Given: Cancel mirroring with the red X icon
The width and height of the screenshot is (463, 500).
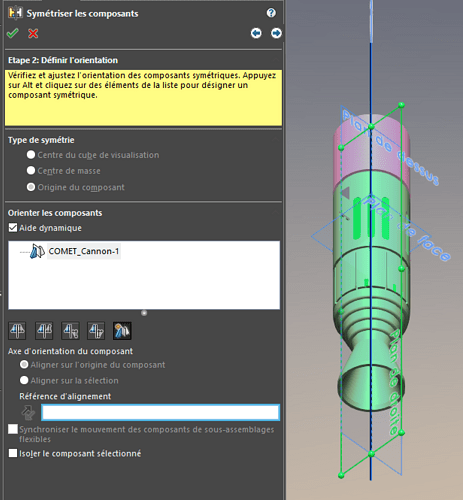Looking at the screenshot, I should click(x=33, y=33).
